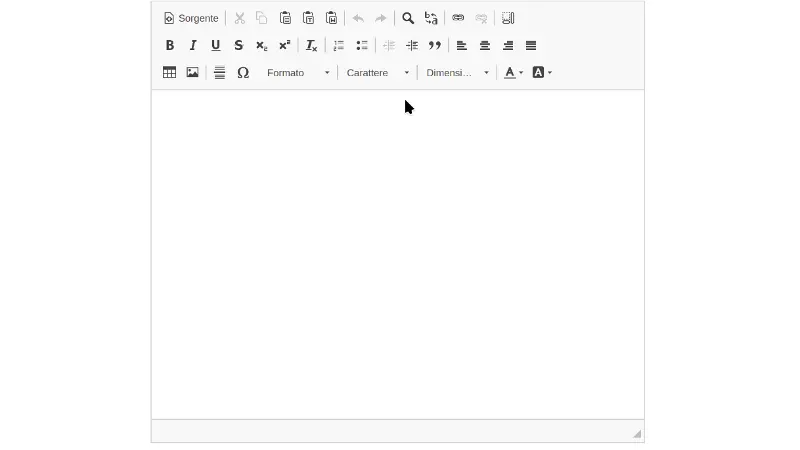Click the Redo arrow
The width and height of the screenshot is (800, 450).
pos(381,18)
